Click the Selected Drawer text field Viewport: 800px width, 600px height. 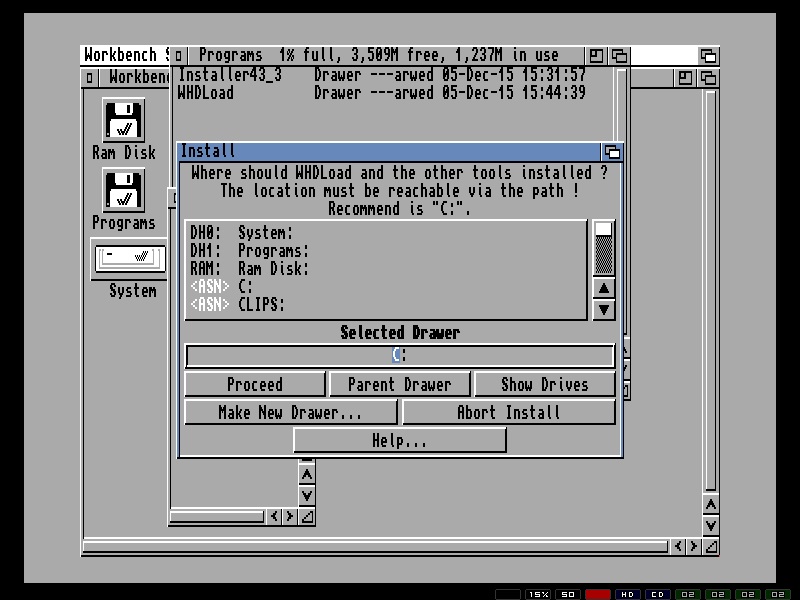pos(400,356)
